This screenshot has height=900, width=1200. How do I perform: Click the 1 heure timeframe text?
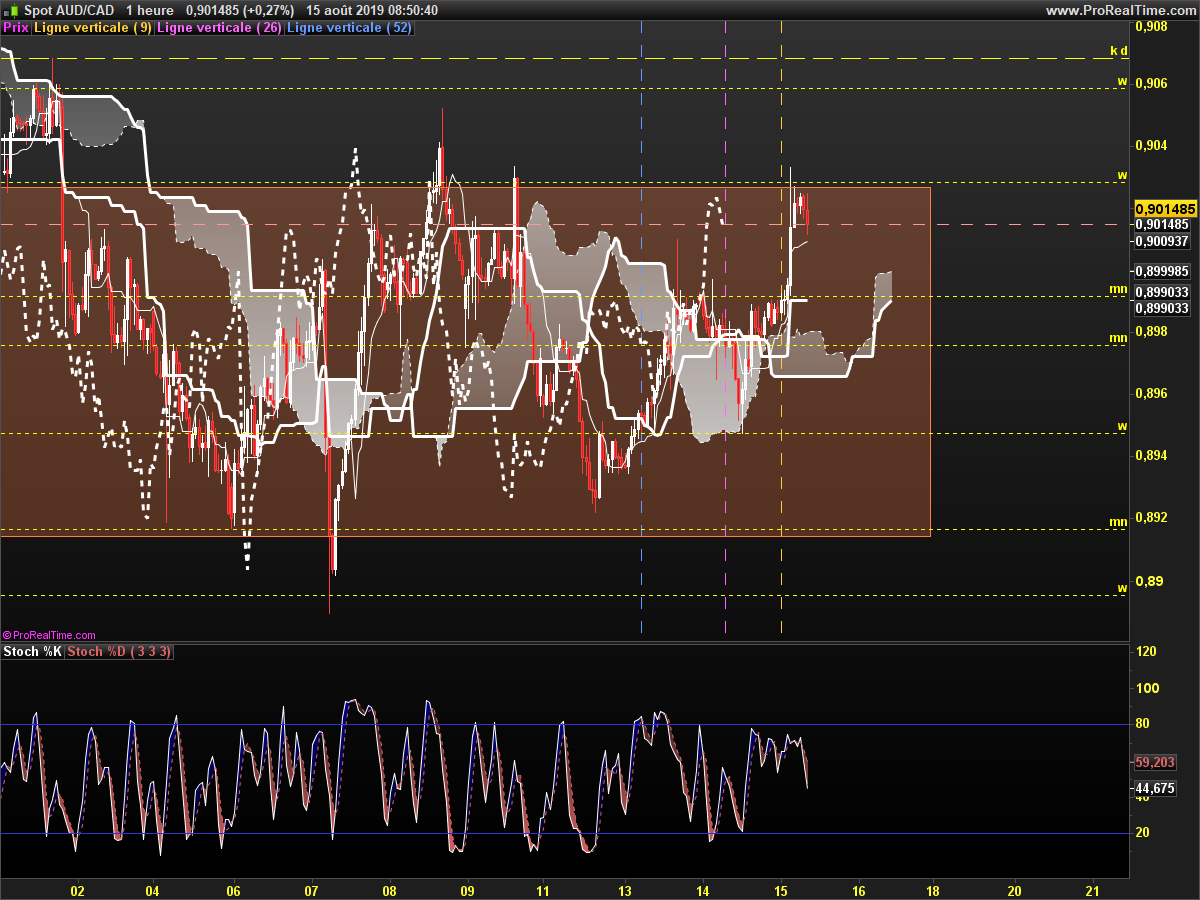click(x=149, y=10)
